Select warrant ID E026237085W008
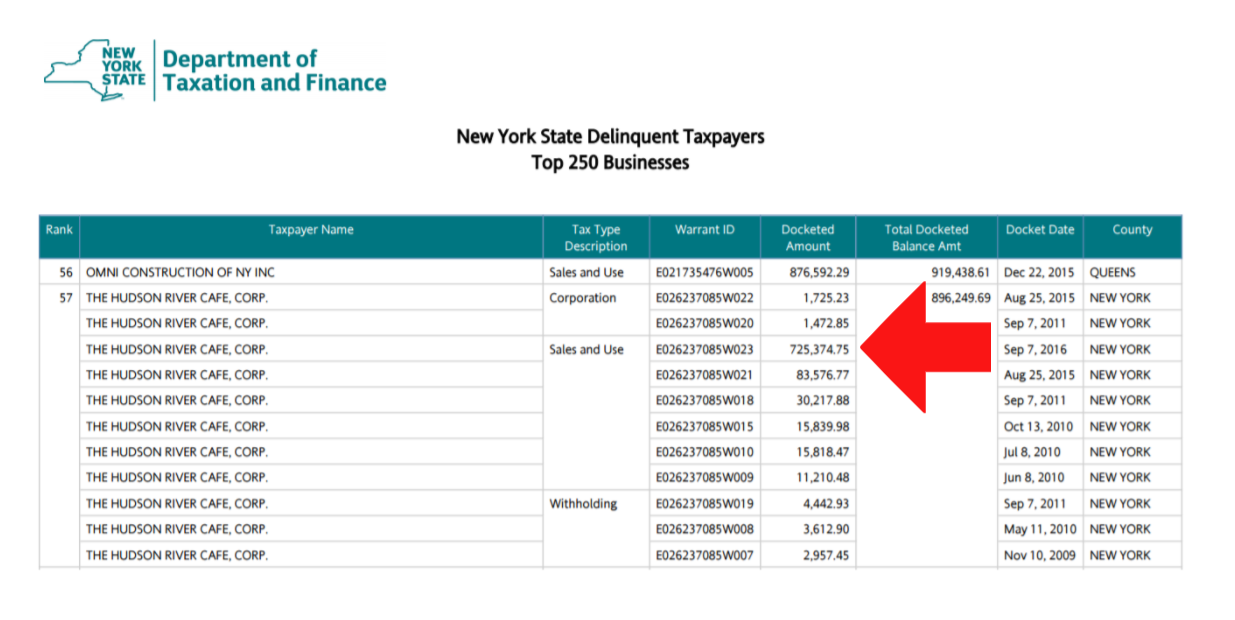Screen dimensions: 1235x620 [705, 529]
